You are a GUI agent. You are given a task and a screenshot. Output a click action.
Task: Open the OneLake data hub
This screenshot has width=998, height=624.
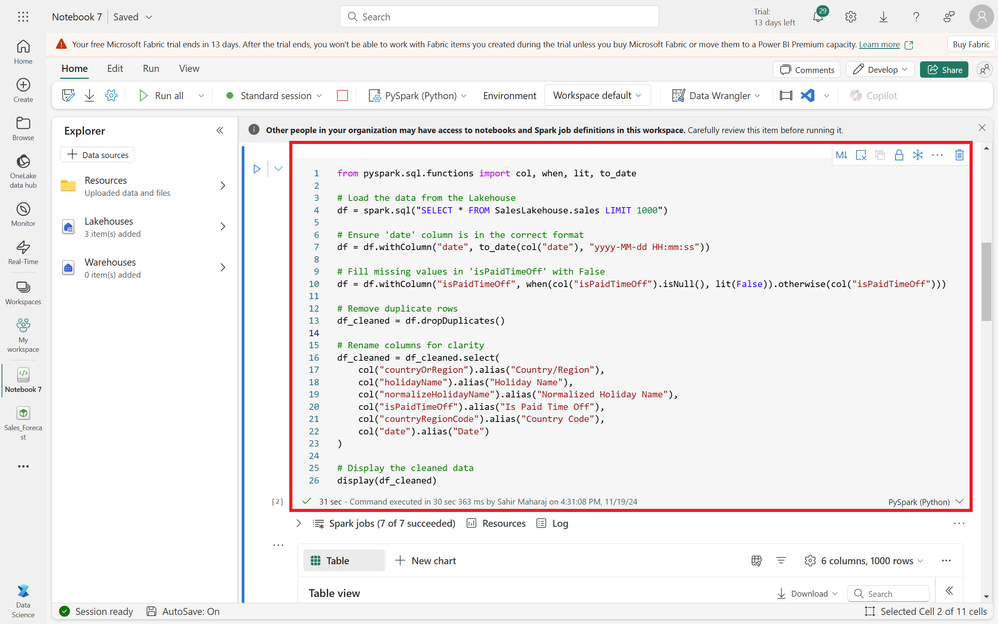(x=23, y=171)
